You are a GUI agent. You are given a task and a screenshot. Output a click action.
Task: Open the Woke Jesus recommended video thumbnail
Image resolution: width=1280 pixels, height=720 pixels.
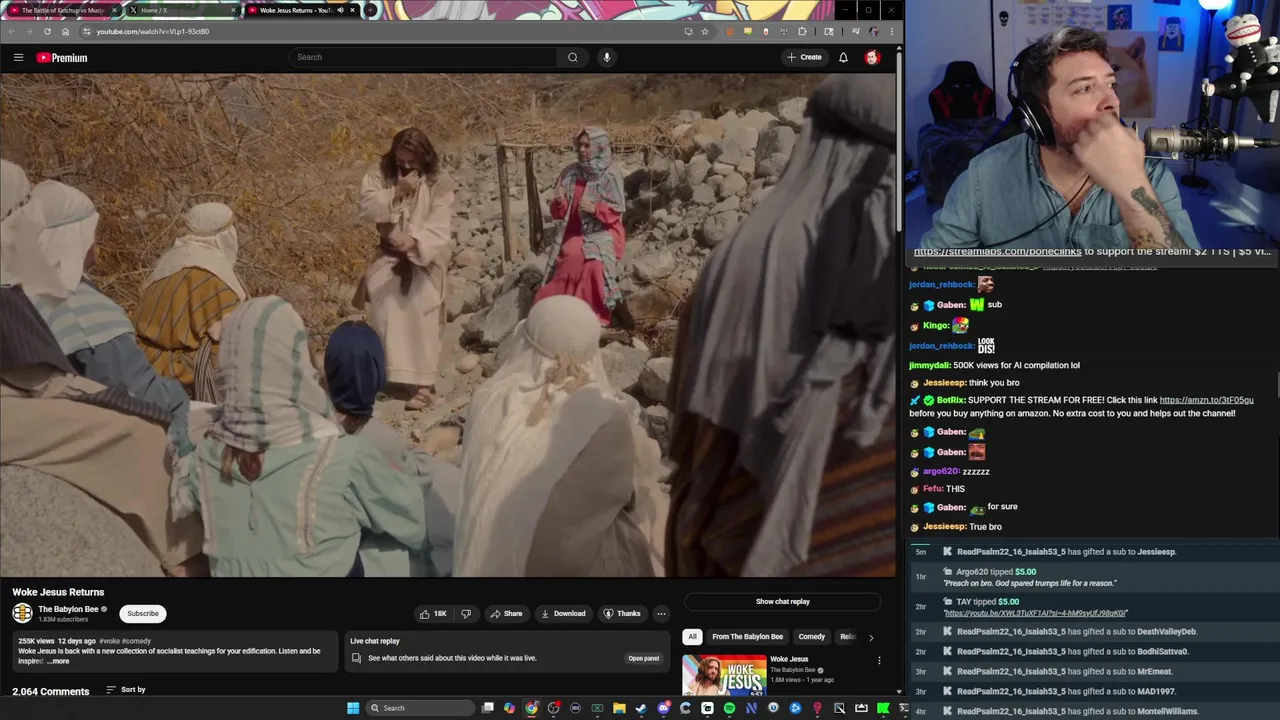click(724, 675)
